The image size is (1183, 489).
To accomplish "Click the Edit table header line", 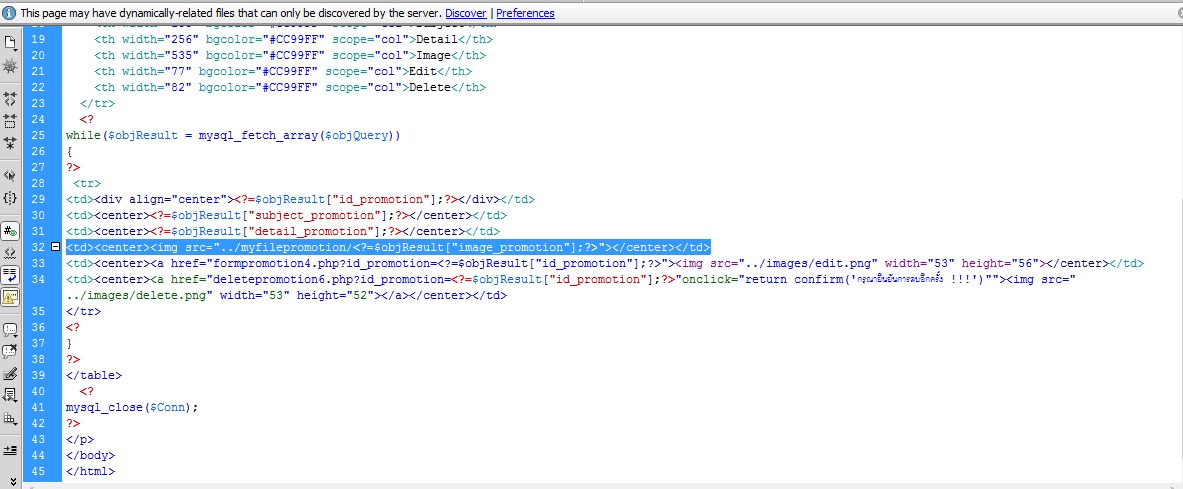I will click(x=283, y=72).
